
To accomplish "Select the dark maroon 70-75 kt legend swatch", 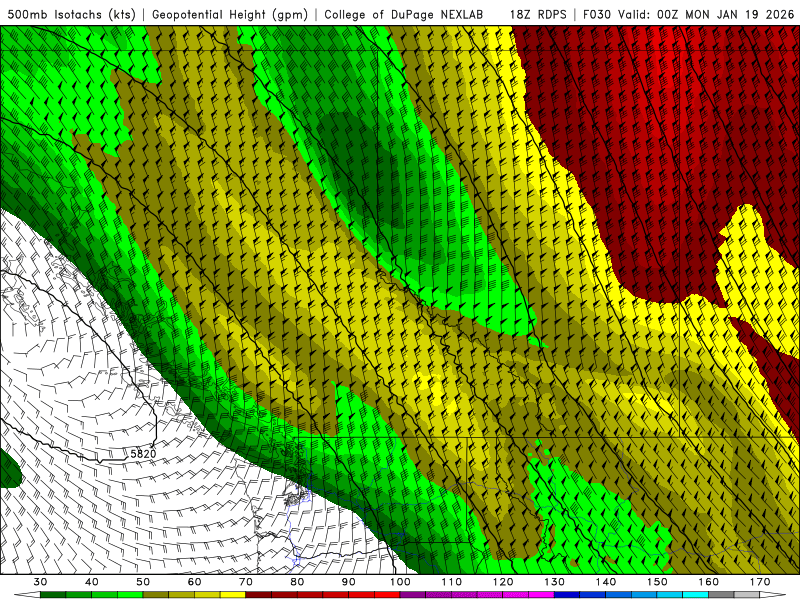I will (x=259, y=595).
